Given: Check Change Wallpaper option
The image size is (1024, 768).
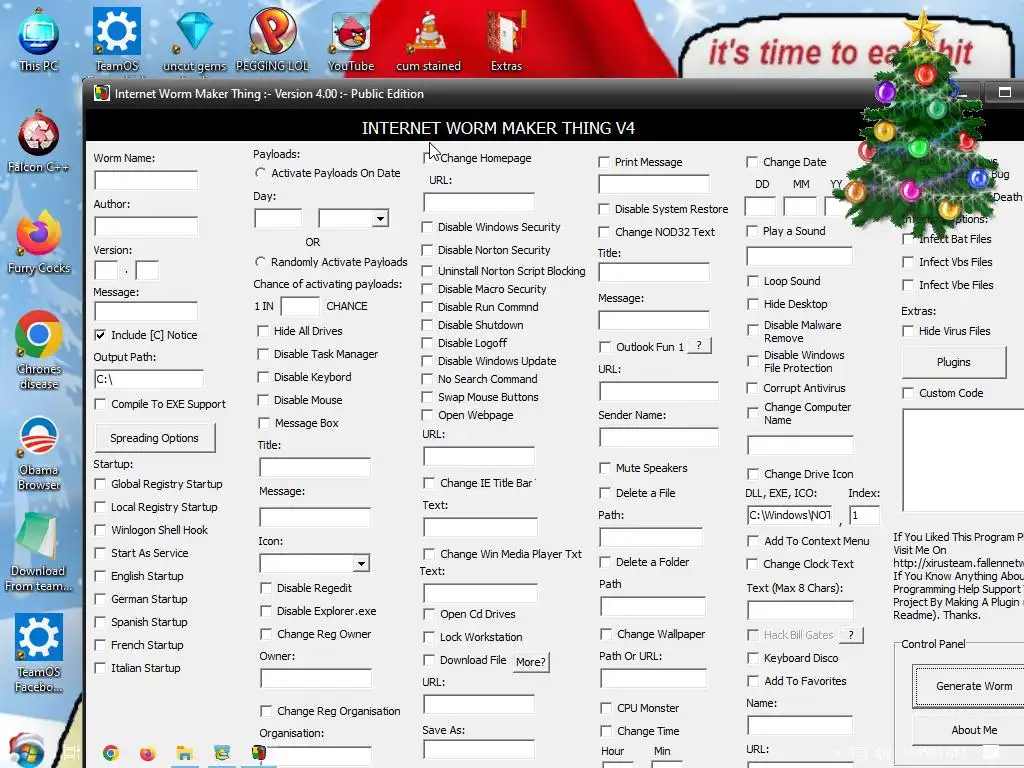Looking at the screenshot, I should 606,634.
